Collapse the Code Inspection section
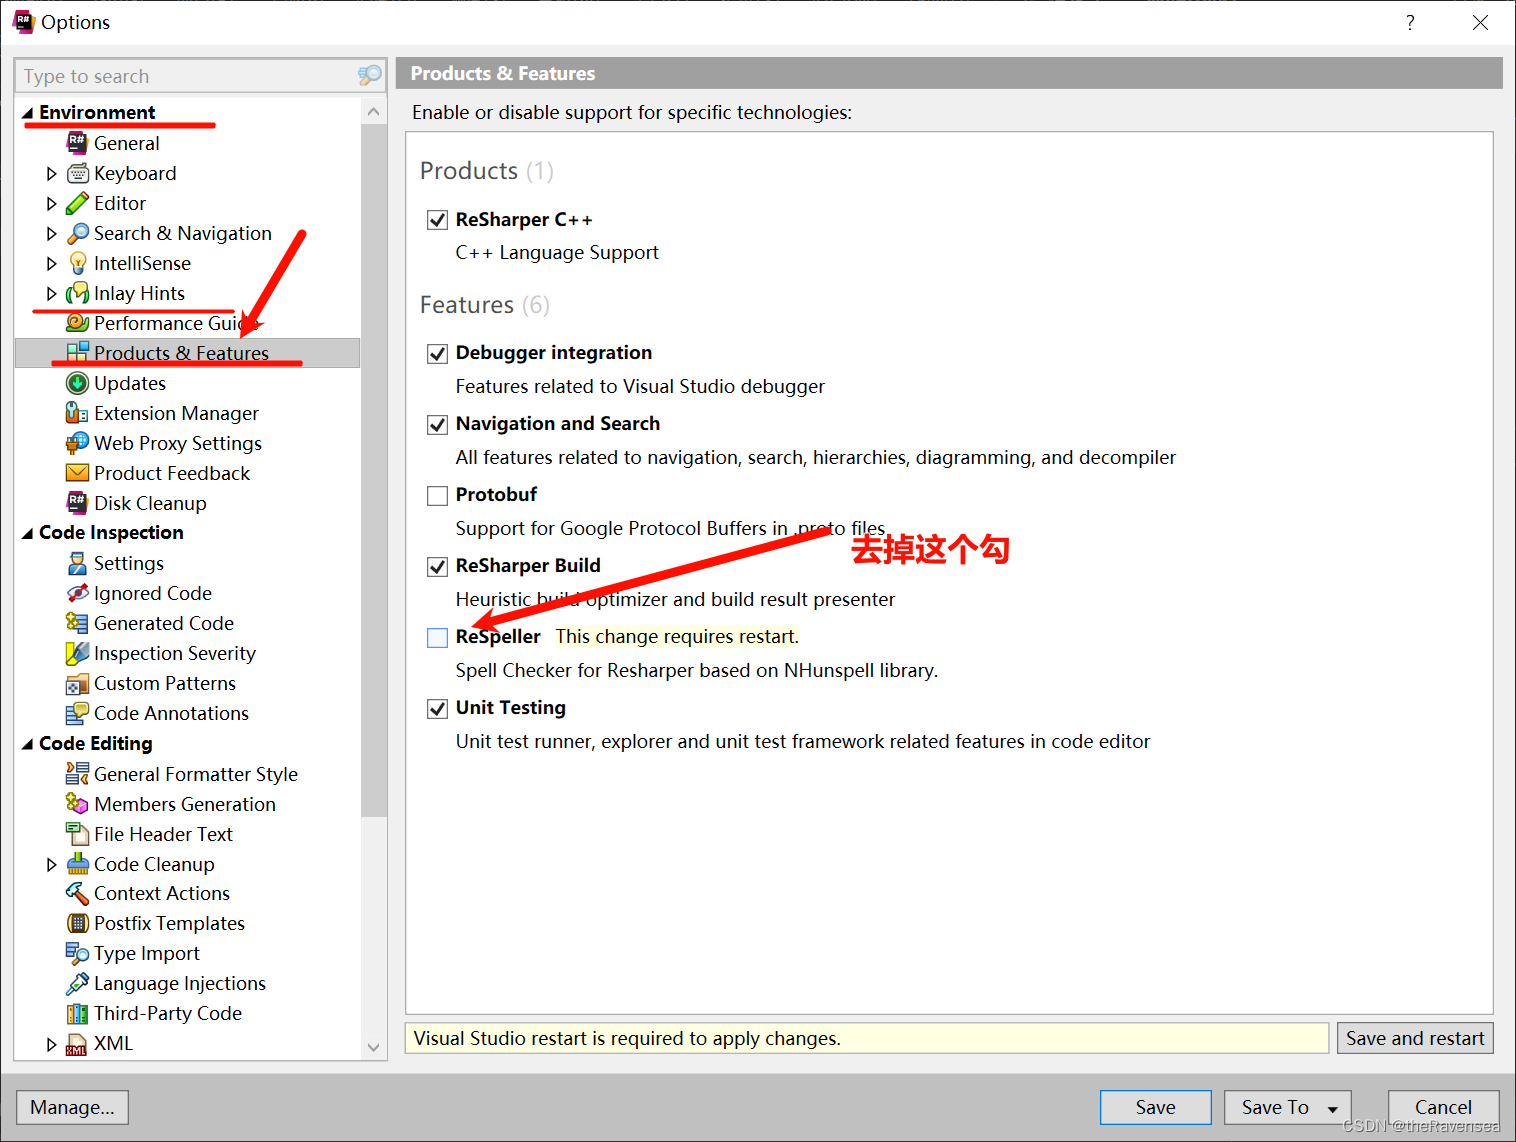 click(x=28, y=533)
